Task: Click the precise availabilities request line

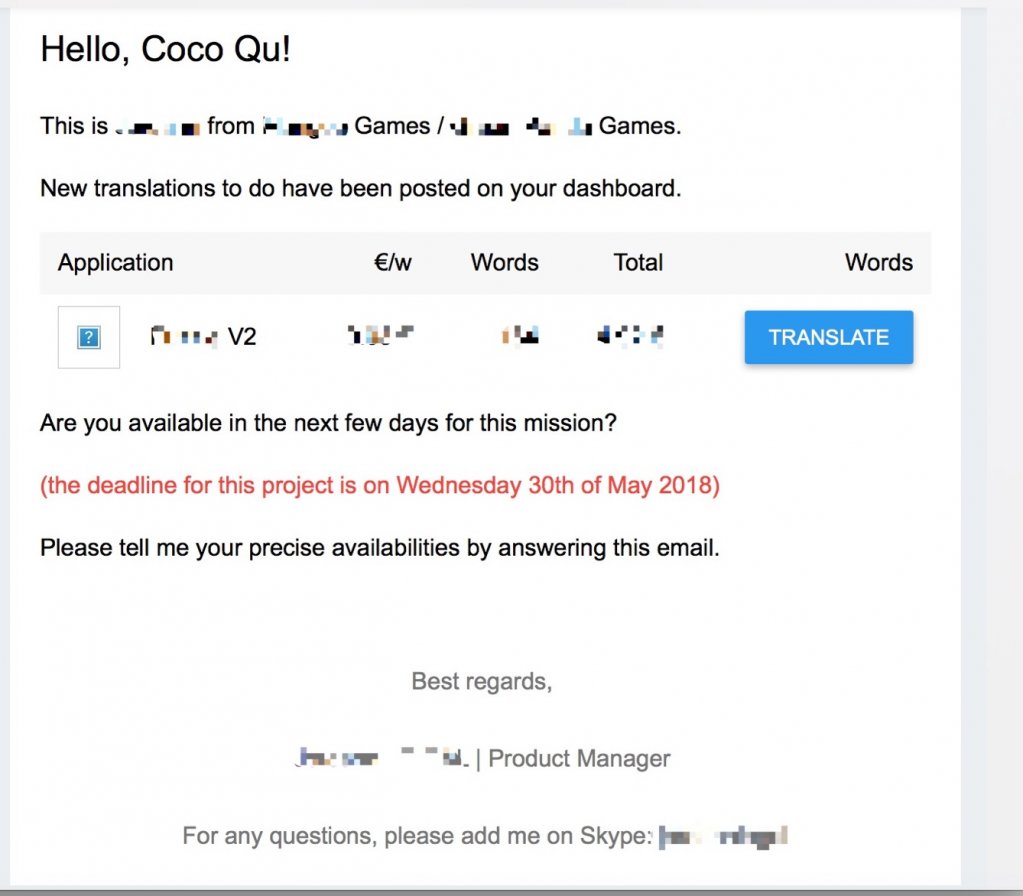Action: pyautogui.click(x=380, y=548)
